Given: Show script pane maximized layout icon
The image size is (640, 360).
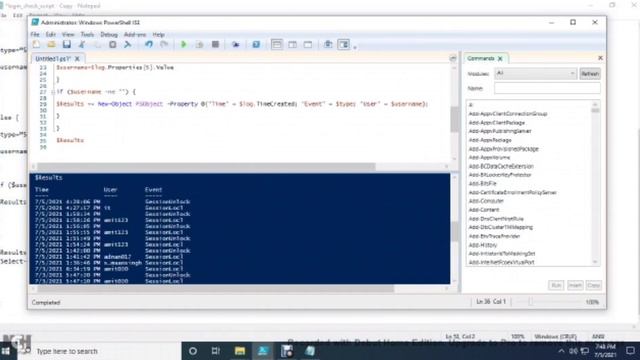Looking at the screenshot, I should (x=308, y=44).
